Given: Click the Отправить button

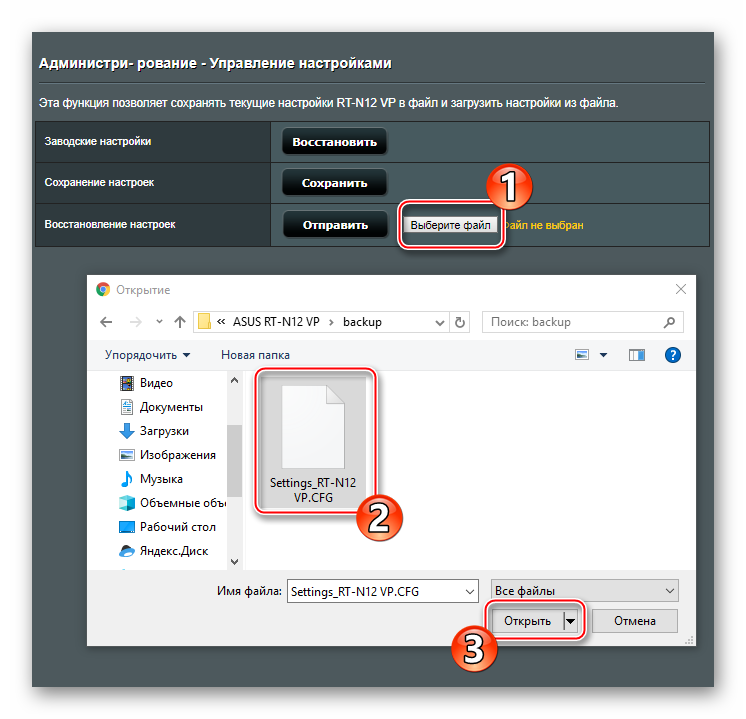Looking at the screenshot, I should pyautogui.click(x=335, y=225).
